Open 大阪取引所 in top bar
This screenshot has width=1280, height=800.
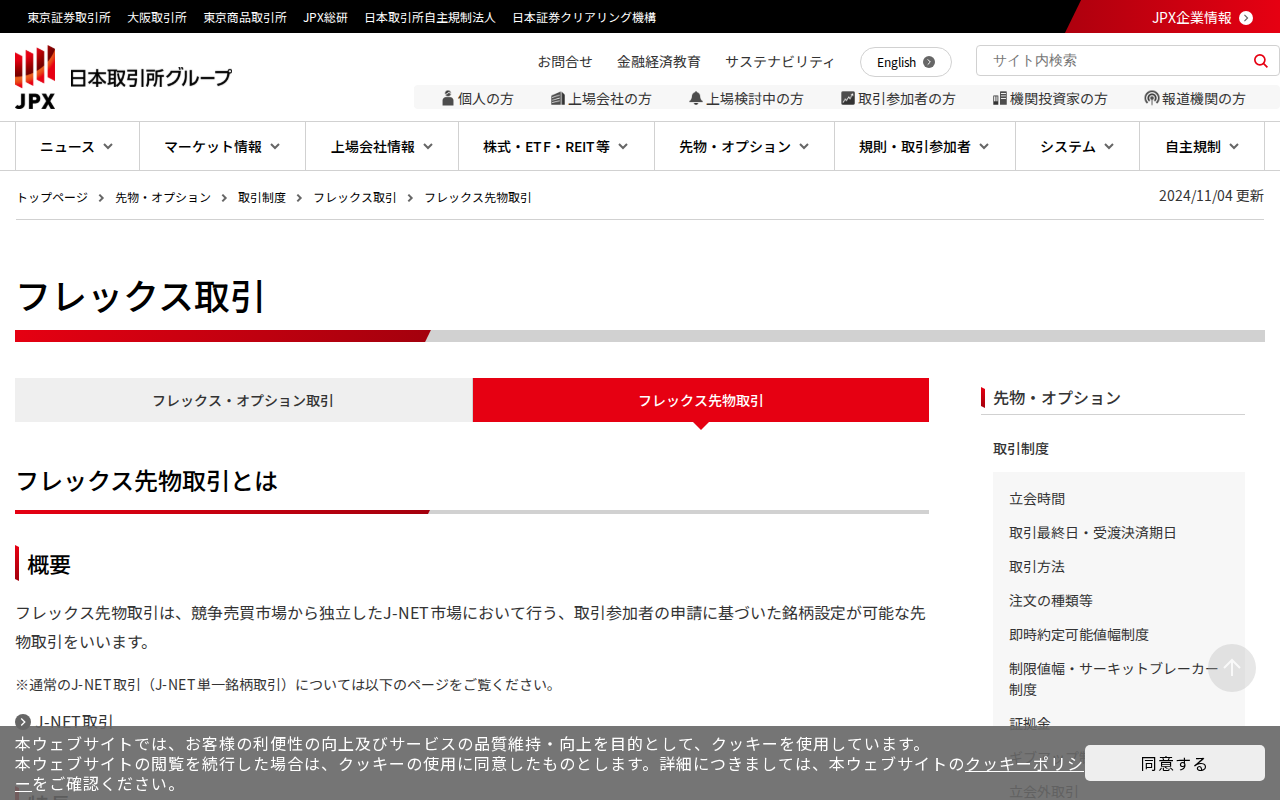(157, 17)
